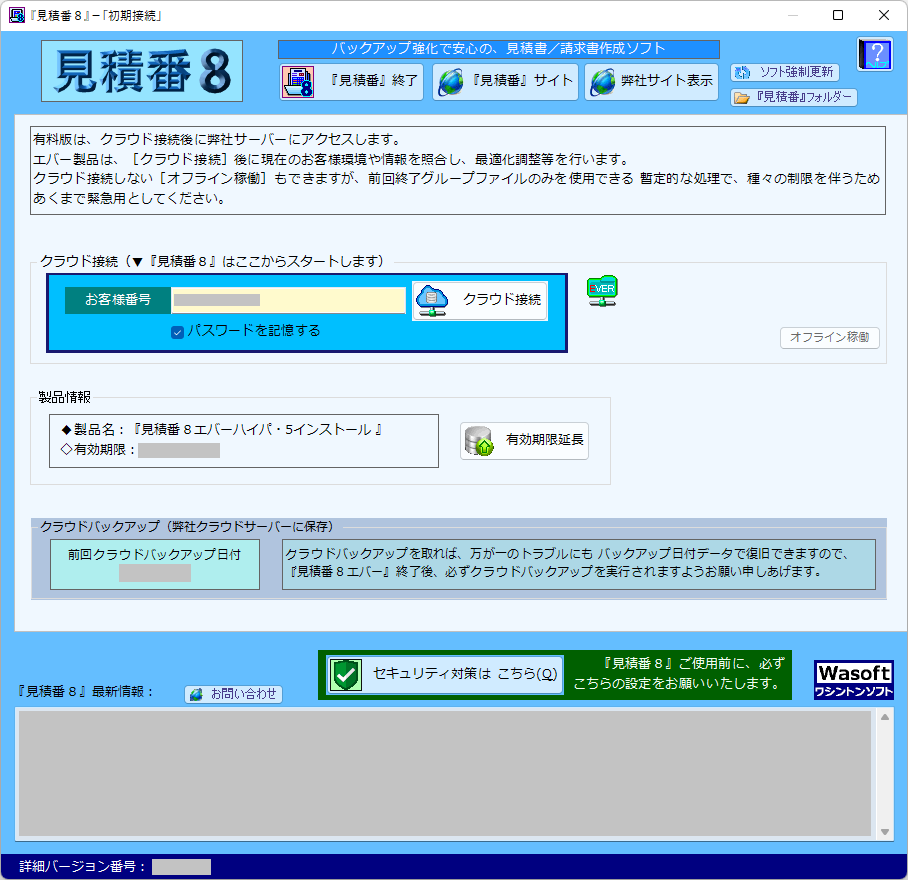
Task: Click the 前回クラウドバックアップ日付 box
Action: pyautogui.click(x=155, y=564)
